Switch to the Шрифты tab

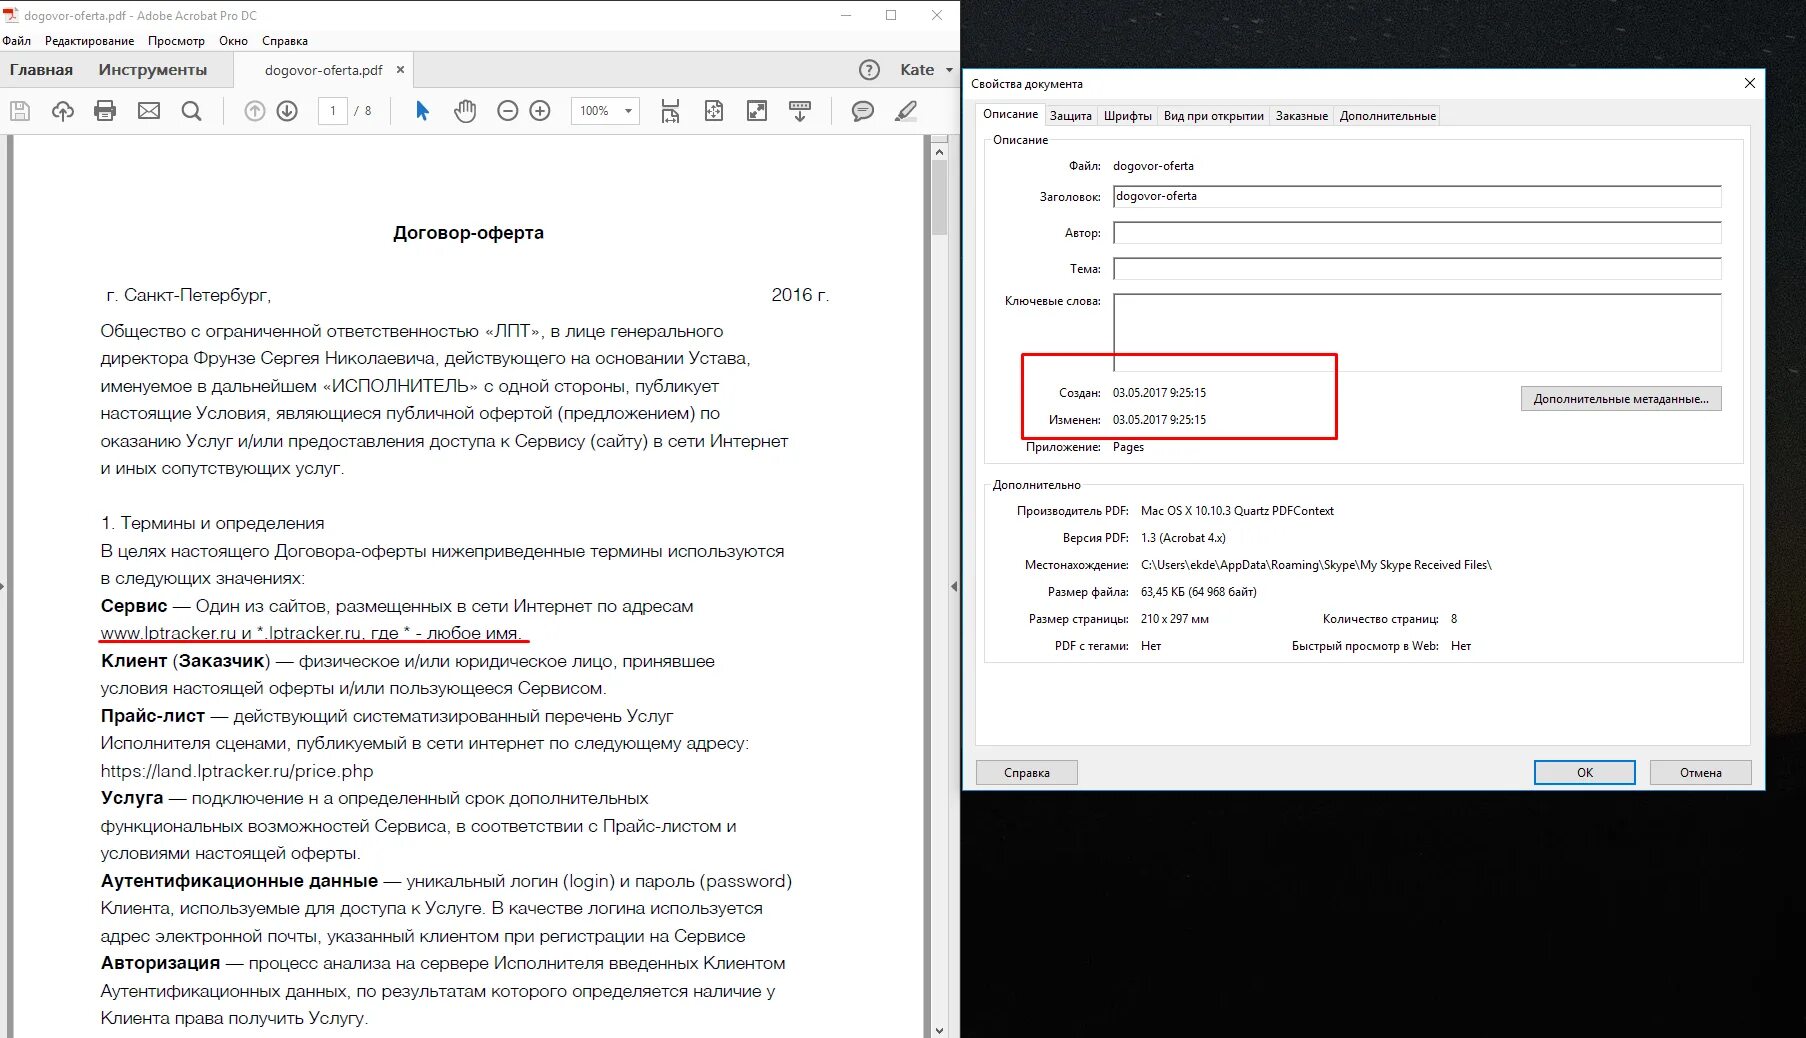pos(1128,116)
